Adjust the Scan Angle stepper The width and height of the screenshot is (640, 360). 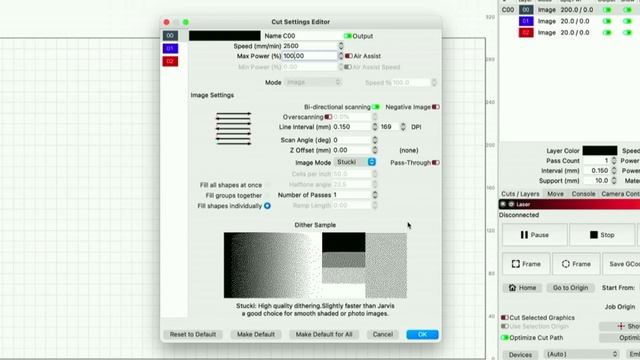point(375,140)
